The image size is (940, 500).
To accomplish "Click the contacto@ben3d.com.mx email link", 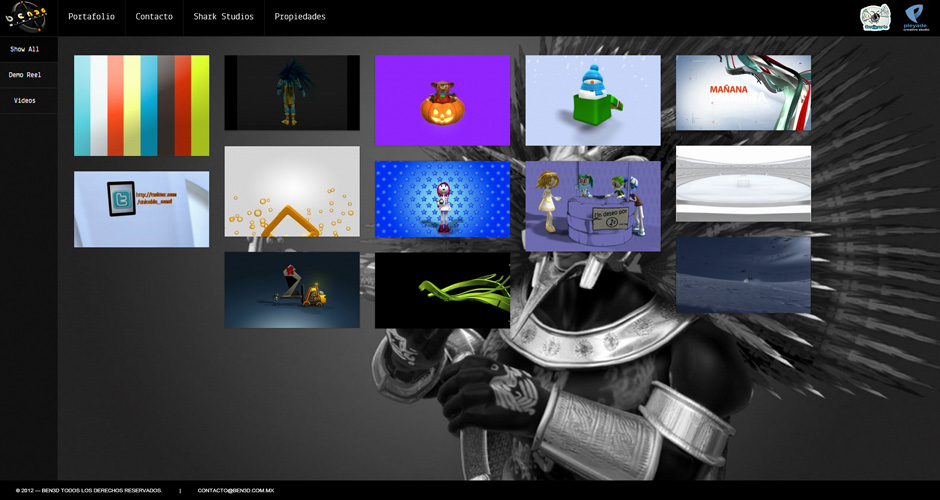I will 236,491.
